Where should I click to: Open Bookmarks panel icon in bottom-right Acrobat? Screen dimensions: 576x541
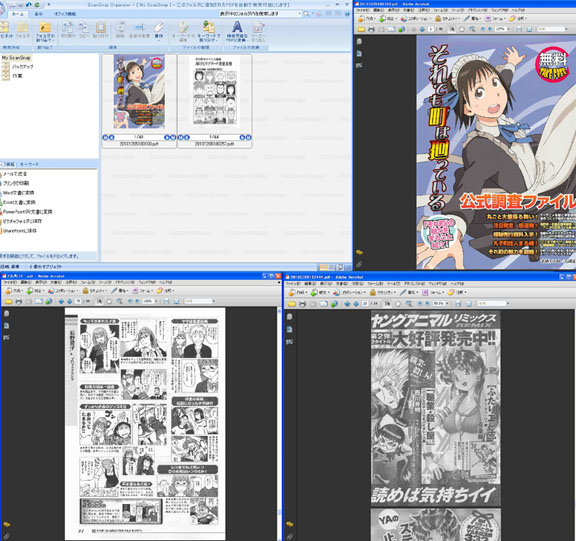[x=289, y=329]
